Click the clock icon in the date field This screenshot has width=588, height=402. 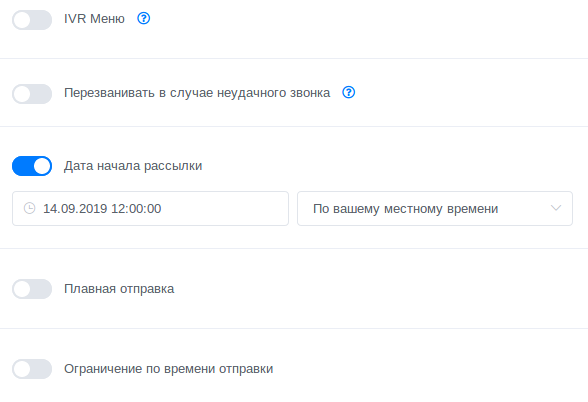pos(30,208)
